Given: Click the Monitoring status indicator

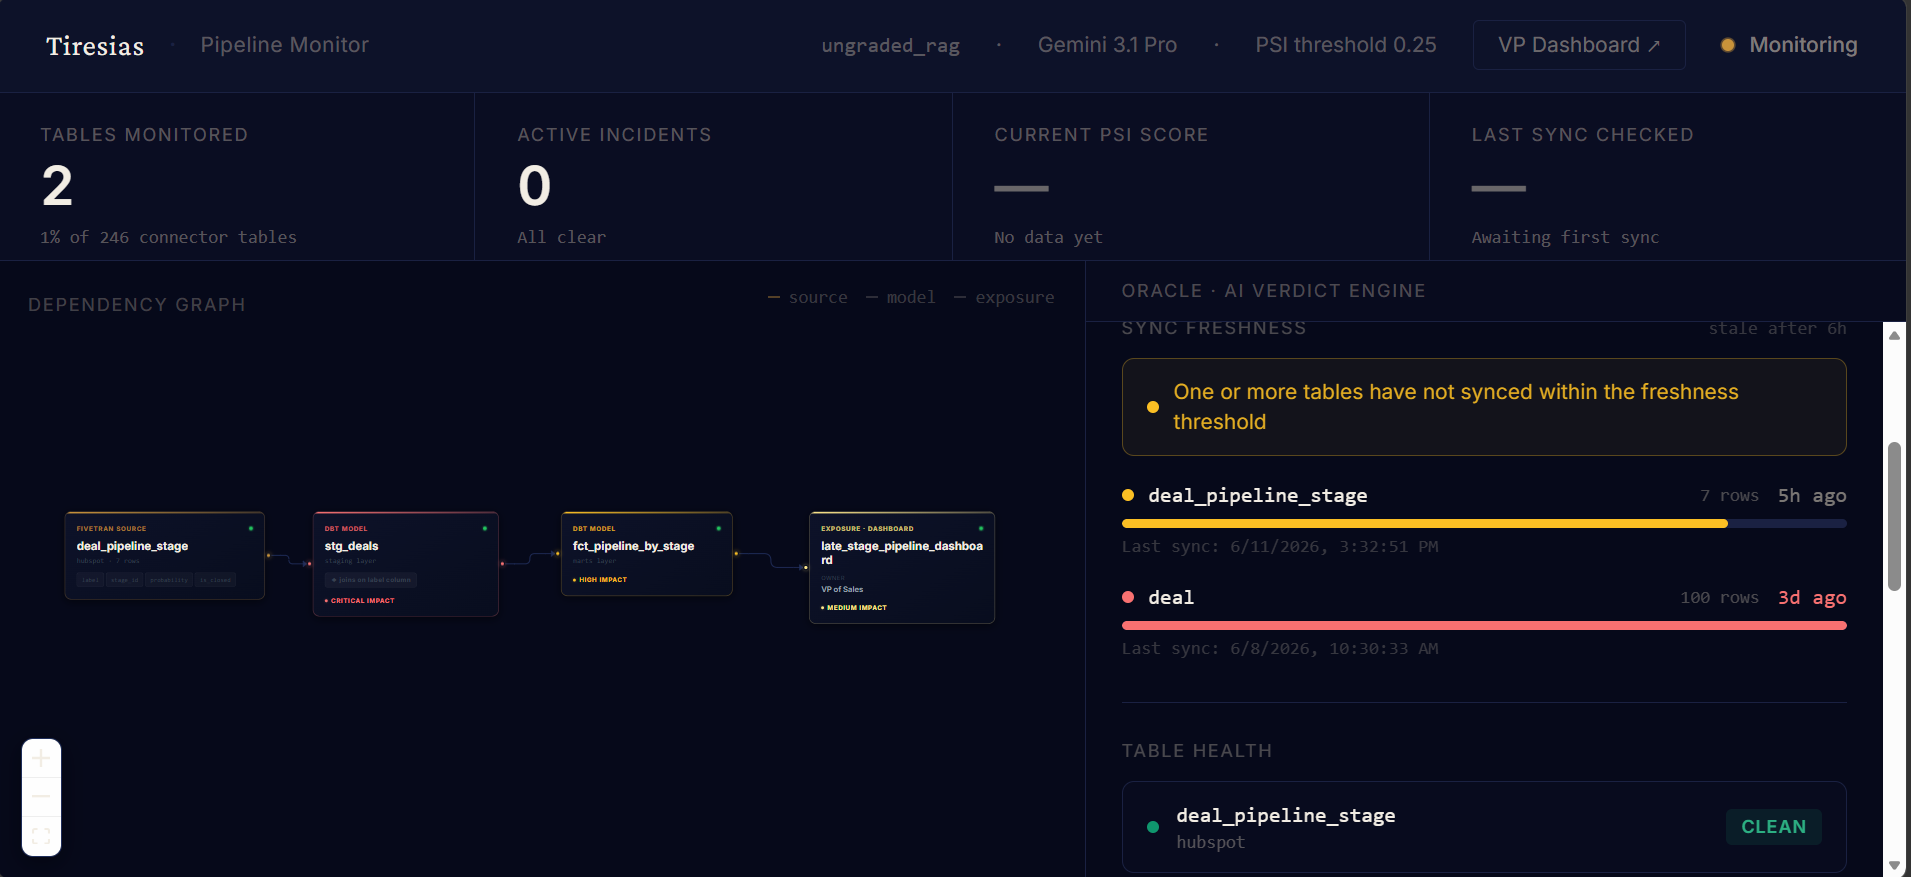Looking at the screenshot, I should click(1789, 45).
